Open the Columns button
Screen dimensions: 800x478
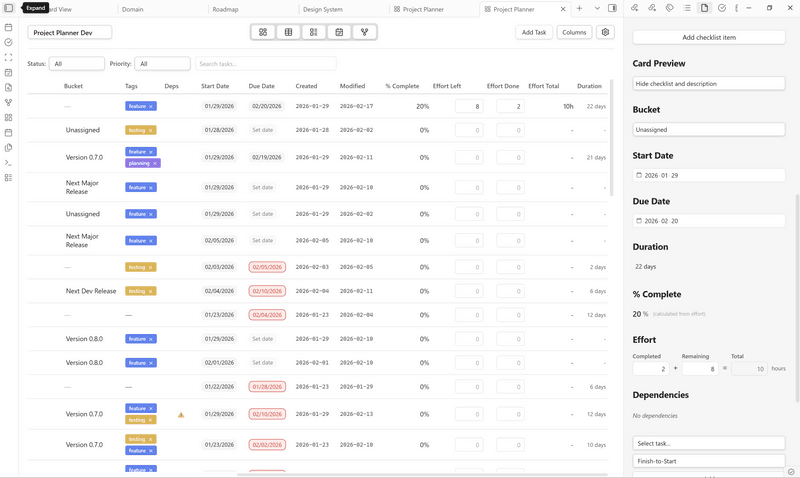(574, 32)
